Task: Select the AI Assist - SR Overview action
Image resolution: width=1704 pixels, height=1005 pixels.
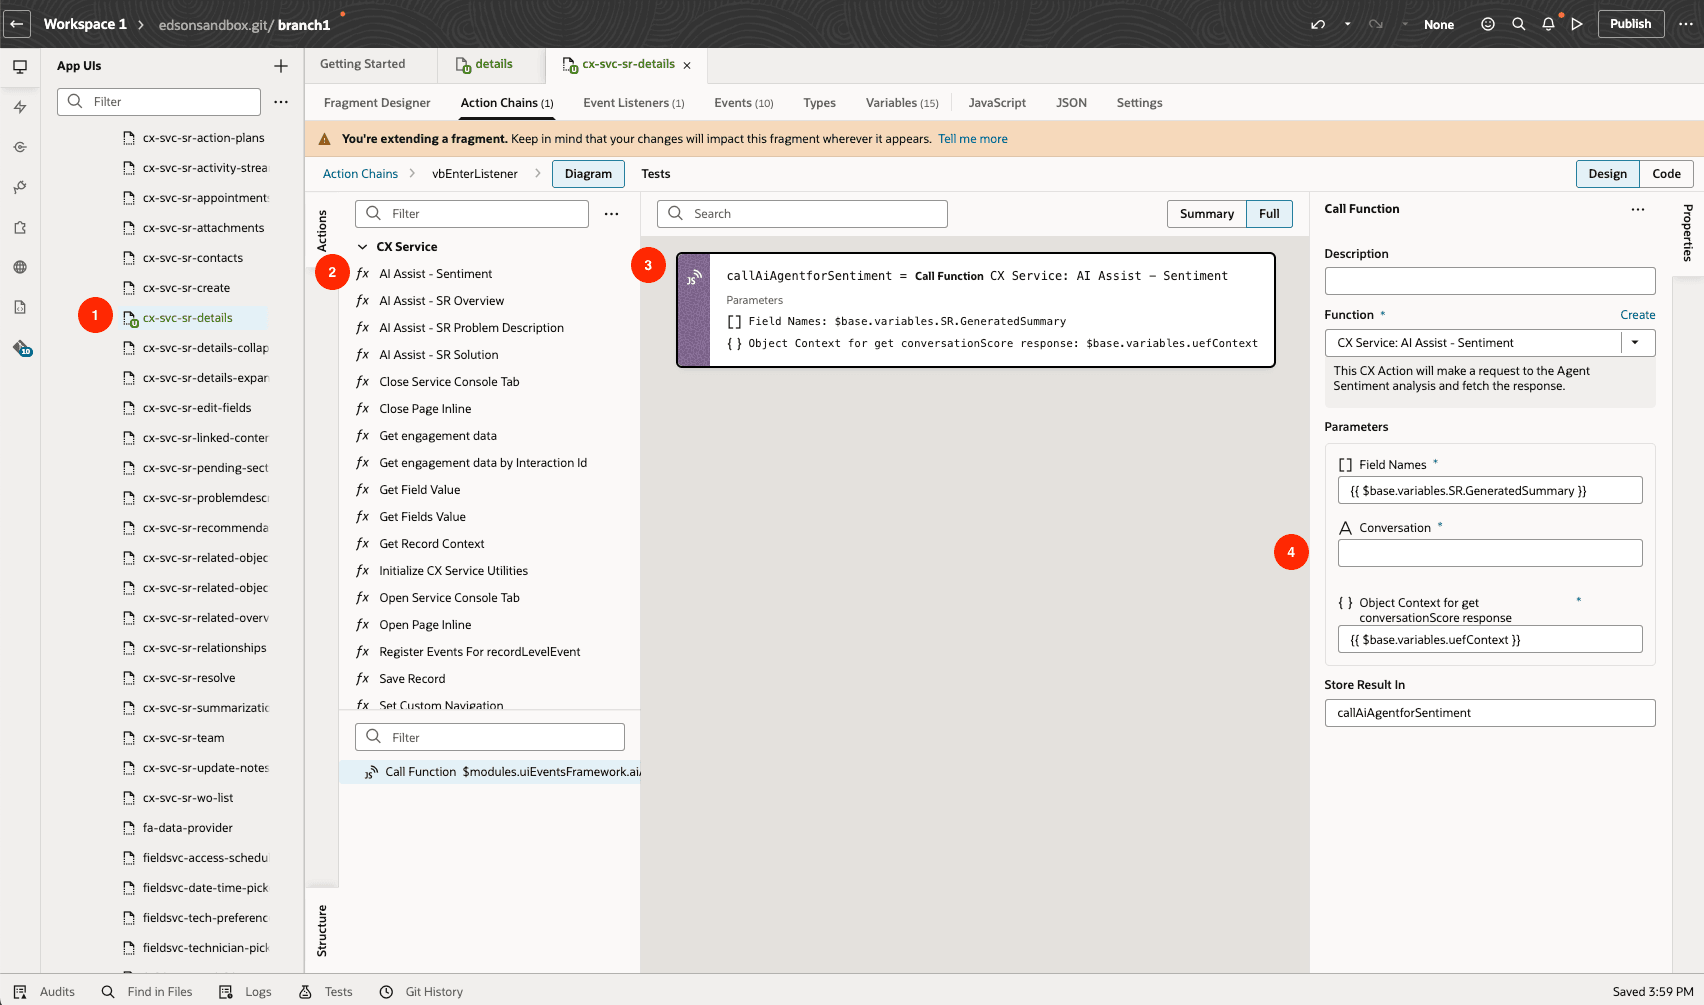Action: [441, 301]
